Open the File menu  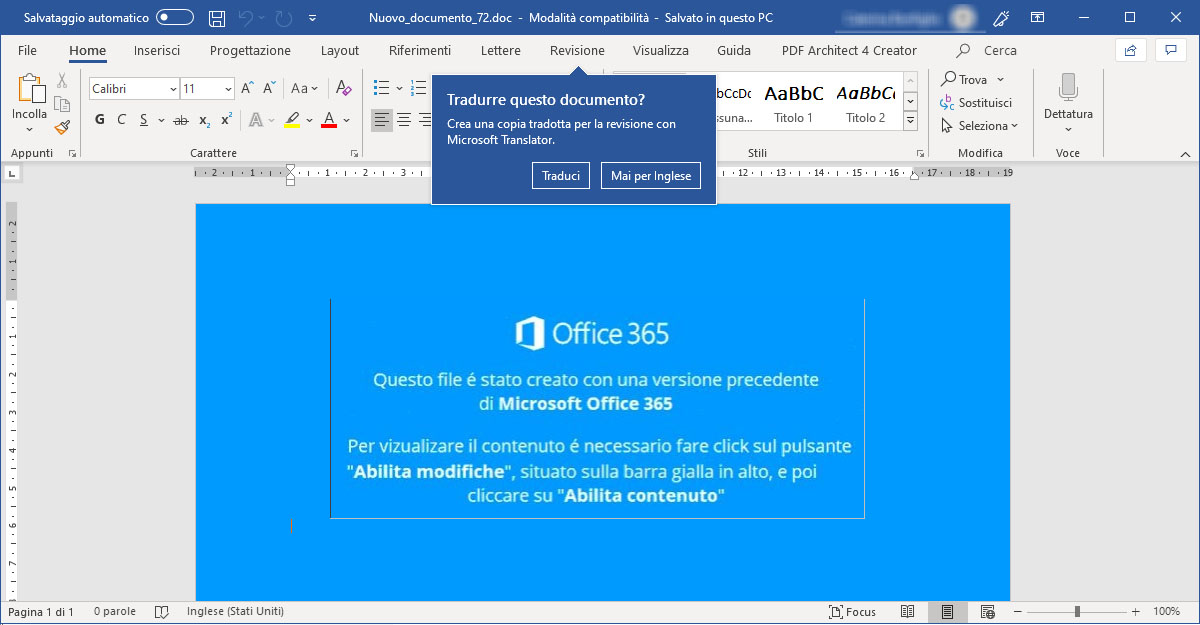click(27, 50)
